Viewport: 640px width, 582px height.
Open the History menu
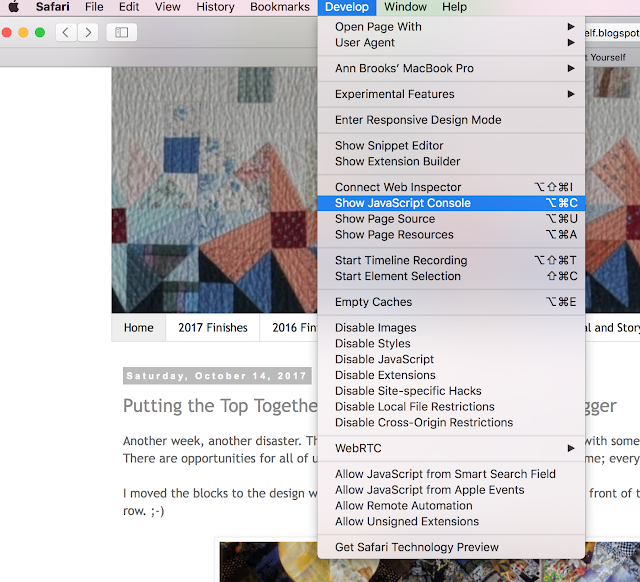tap(215, 7)
